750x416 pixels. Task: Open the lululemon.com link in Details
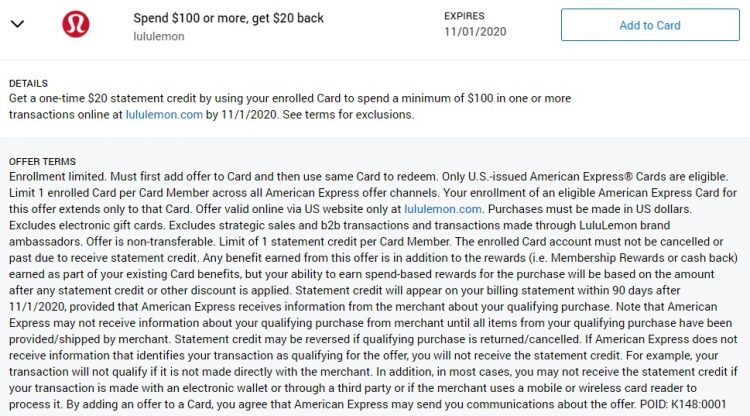(x=164, y=115)
